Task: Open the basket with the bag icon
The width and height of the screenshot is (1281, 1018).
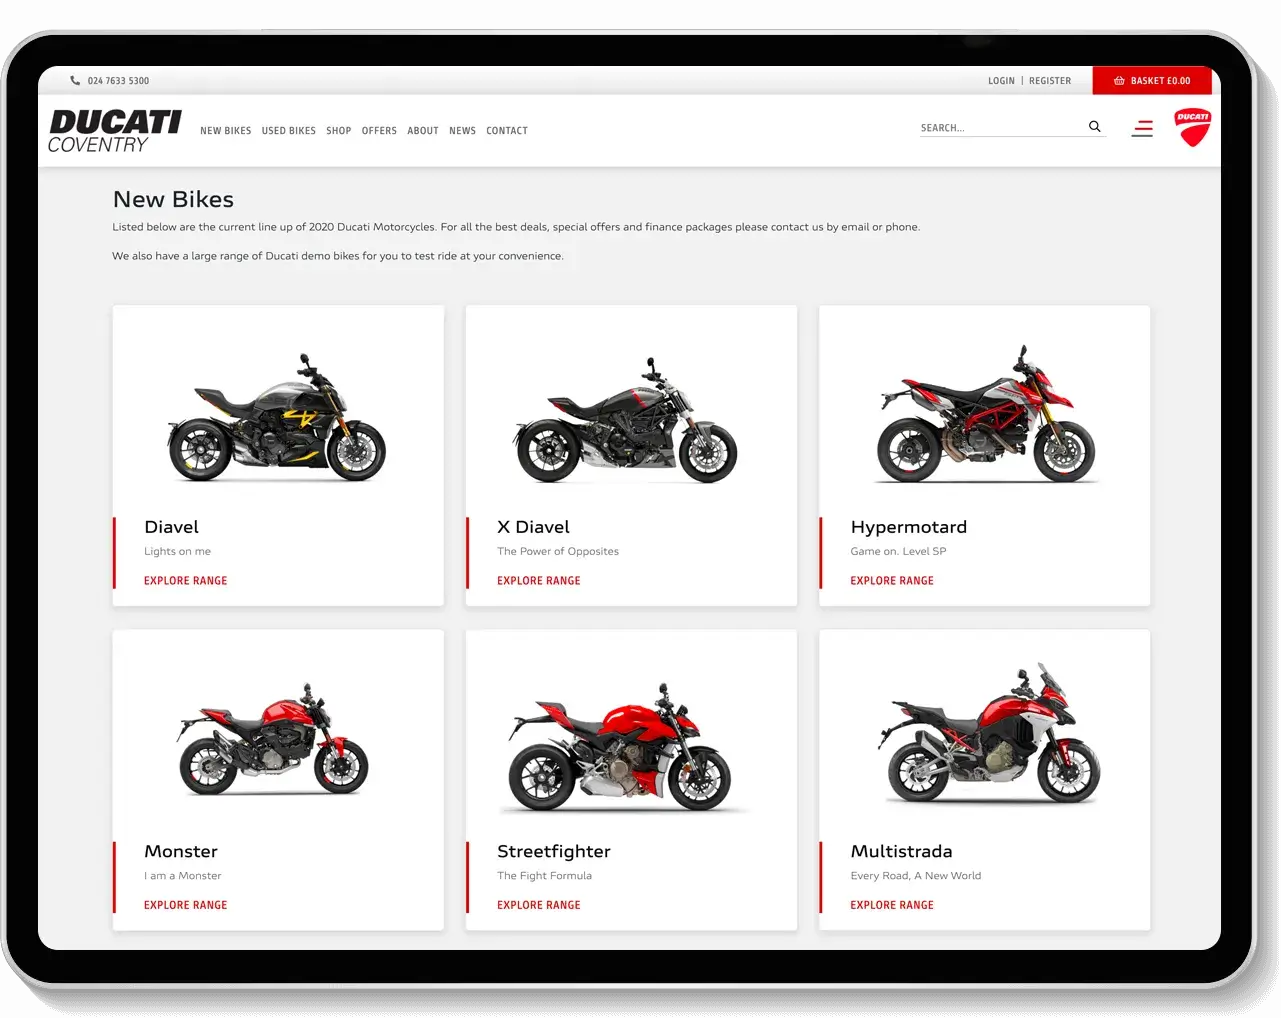Action: coord(1119,80)
